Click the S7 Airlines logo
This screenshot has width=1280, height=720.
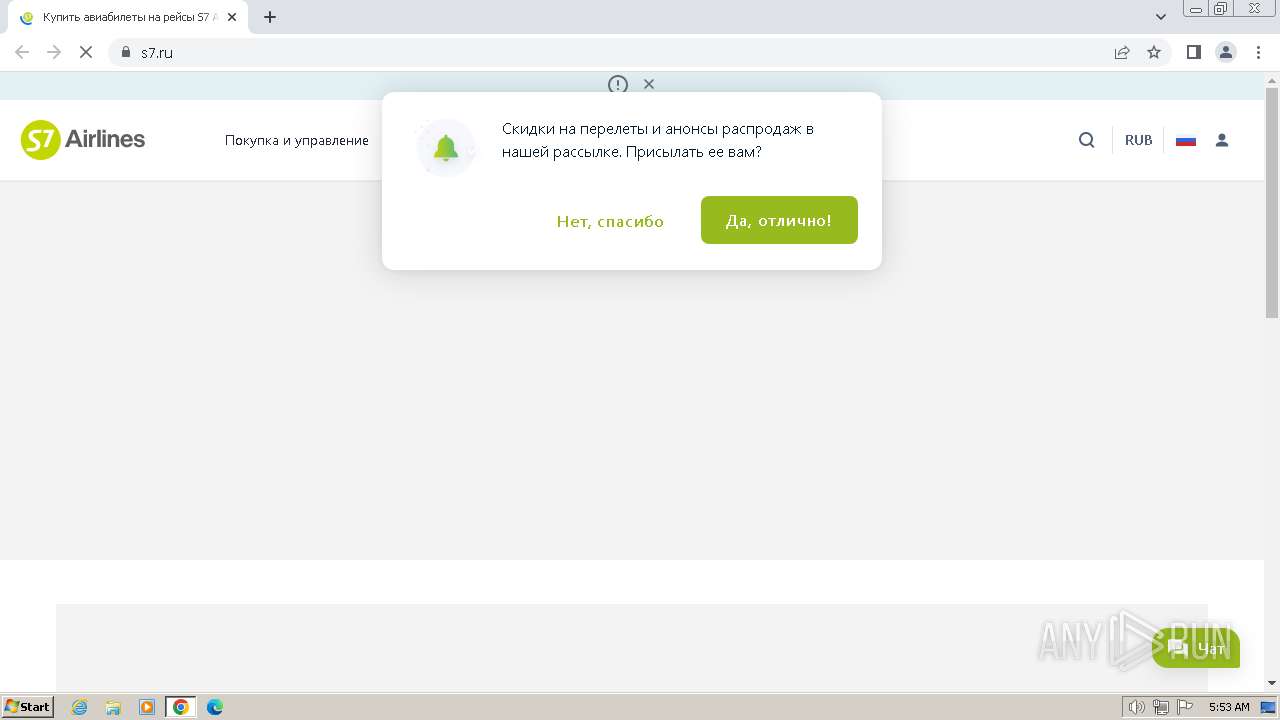(83, 140)
